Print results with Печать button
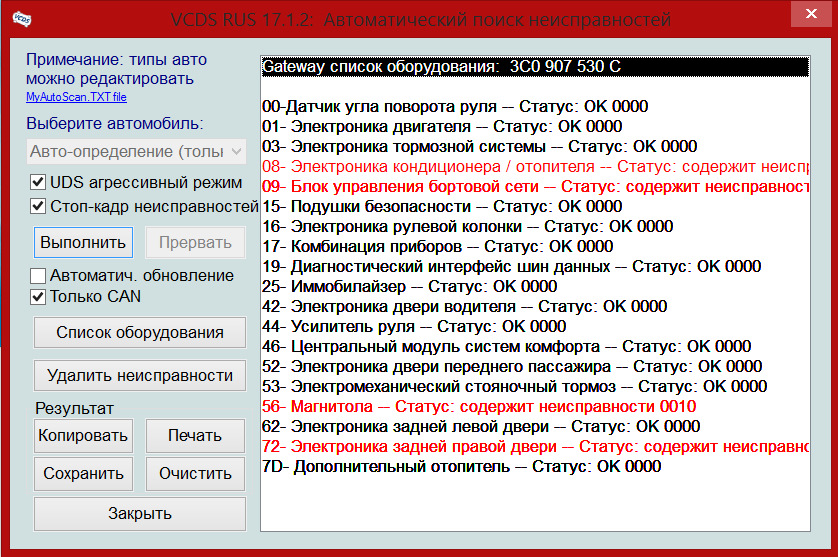 (x=195, y=436)
